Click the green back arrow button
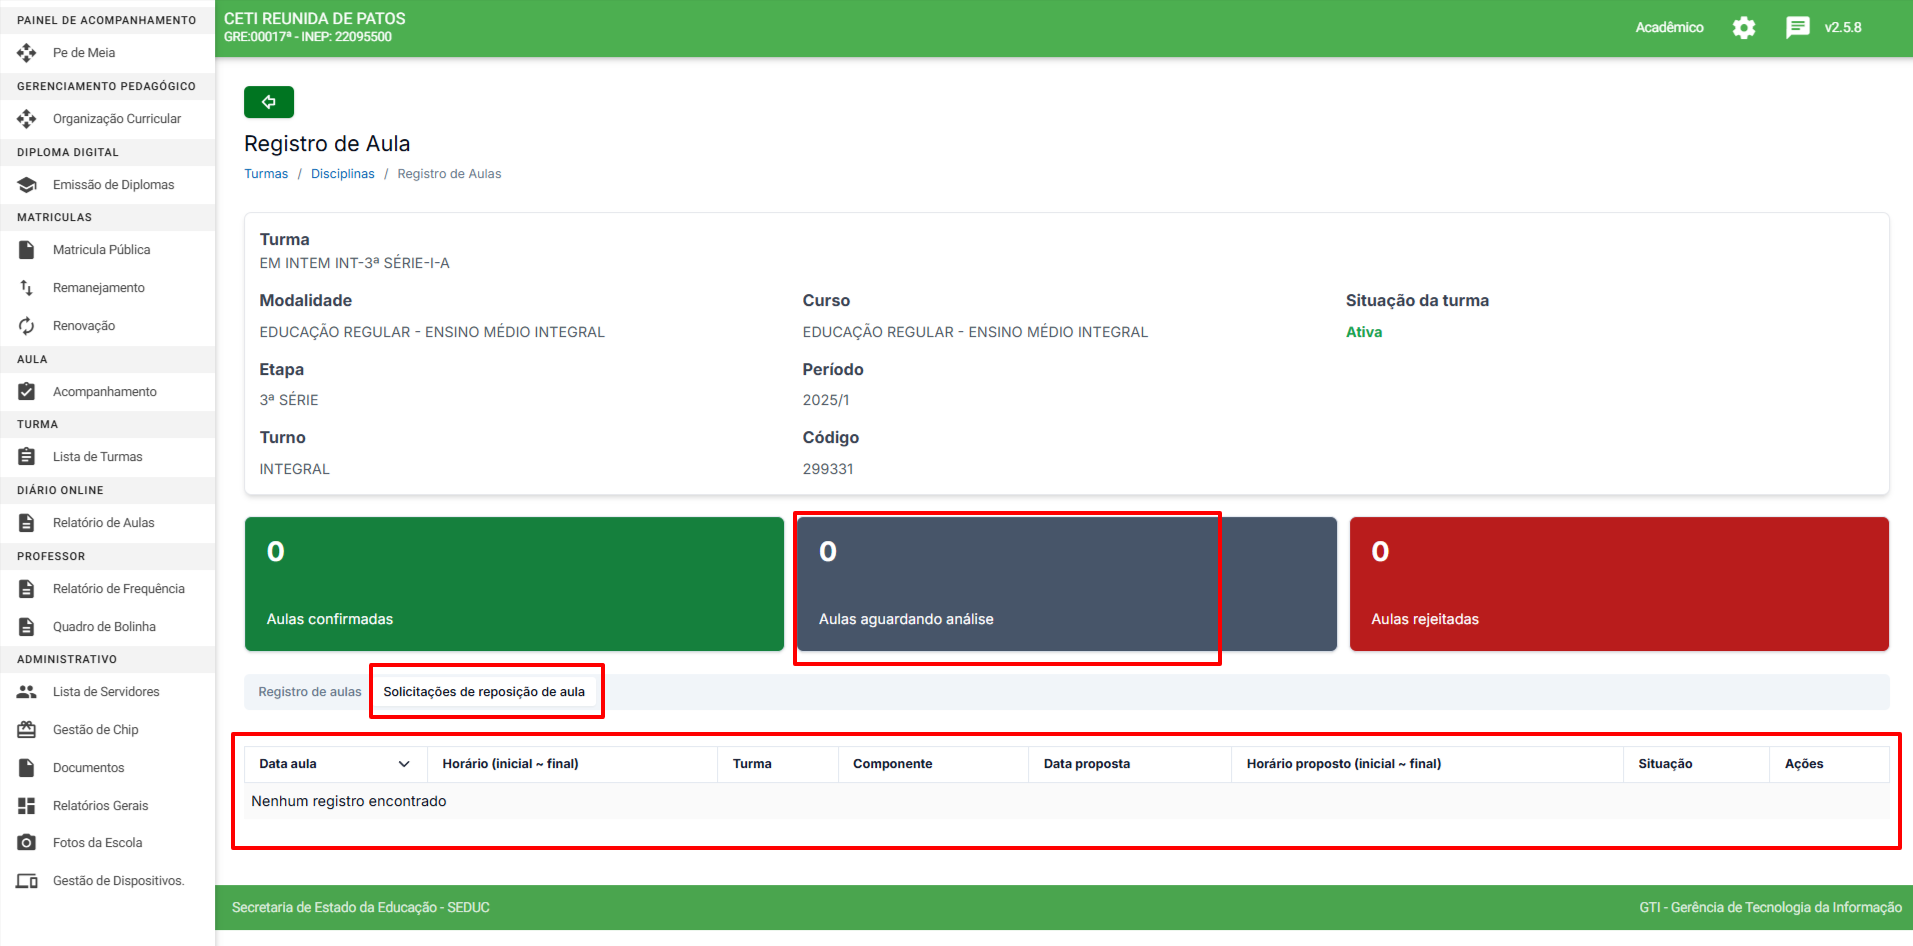Image resolution: width=1913 pixels, height=946 pixels. click(268, 102)
